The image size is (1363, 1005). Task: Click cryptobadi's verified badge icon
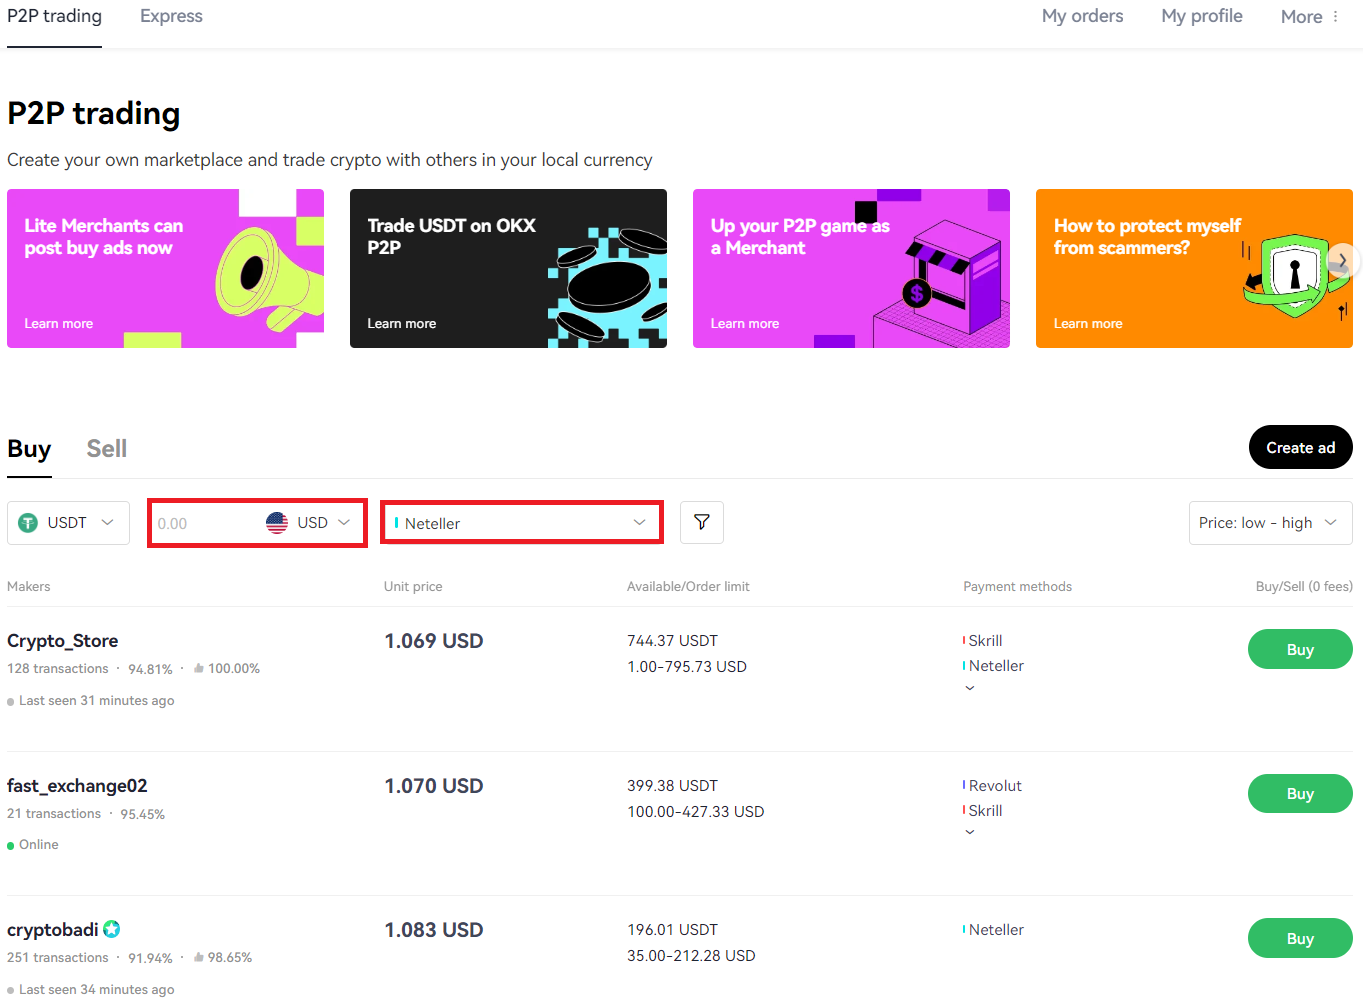[112, 929]
